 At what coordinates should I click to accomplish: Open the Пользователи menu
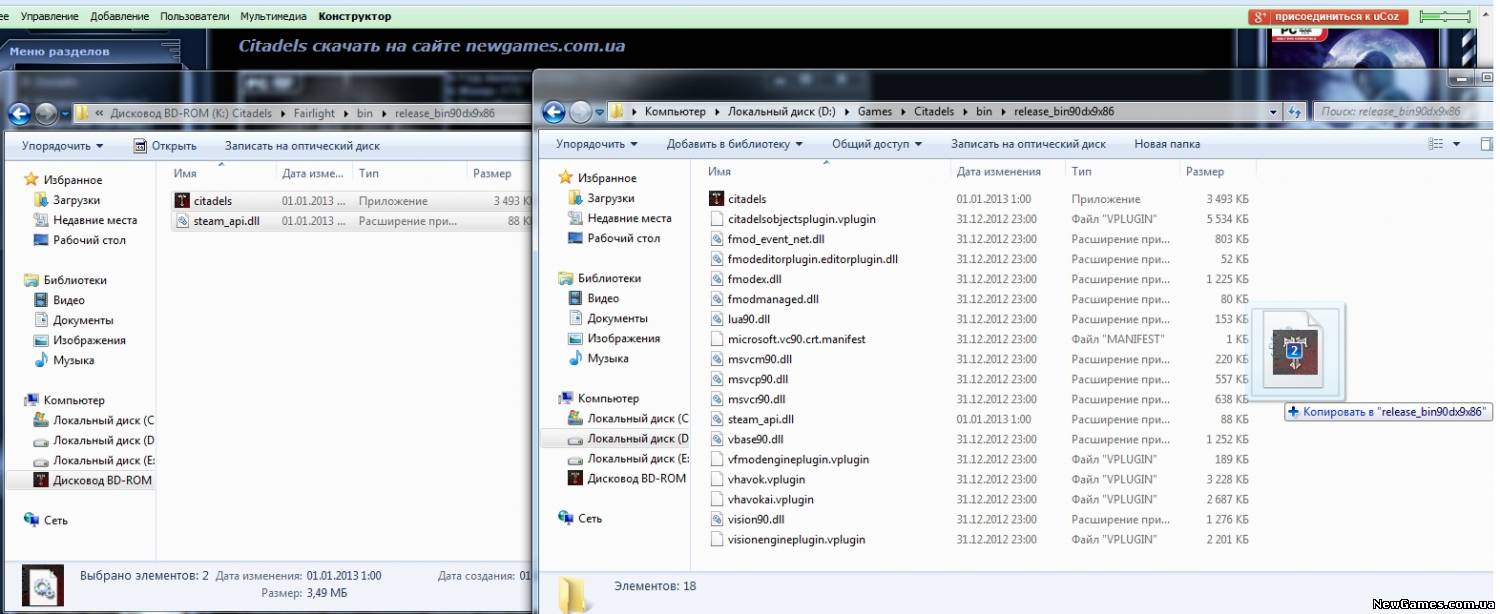click(193, 16)
